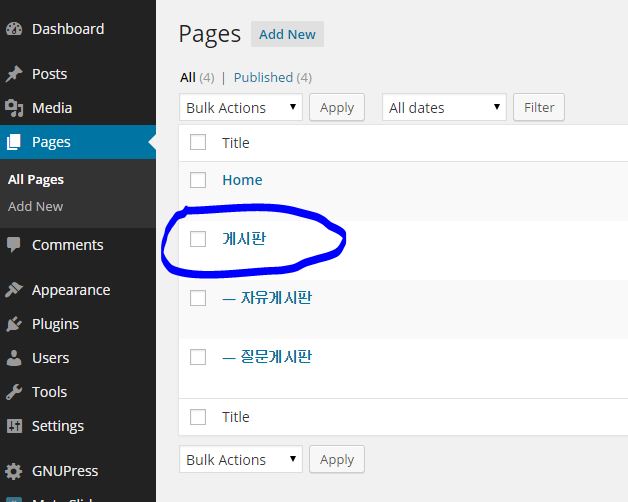Open the 자유게시판 page link

point(276,298)
